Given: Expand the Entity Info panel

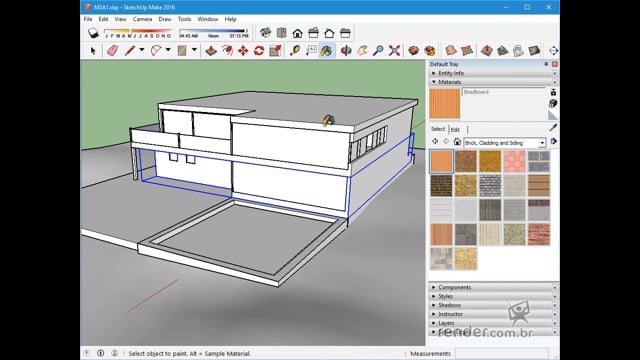Looking at the screenshot, I should tap(493, 73).
